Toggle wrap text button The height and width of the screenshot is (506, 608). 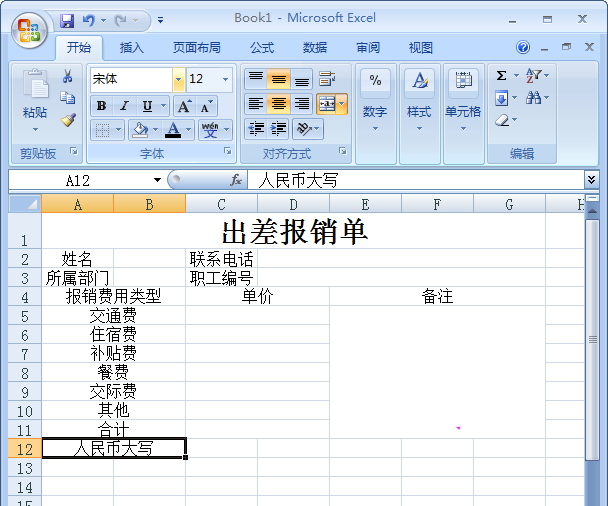tap(327, 79)
